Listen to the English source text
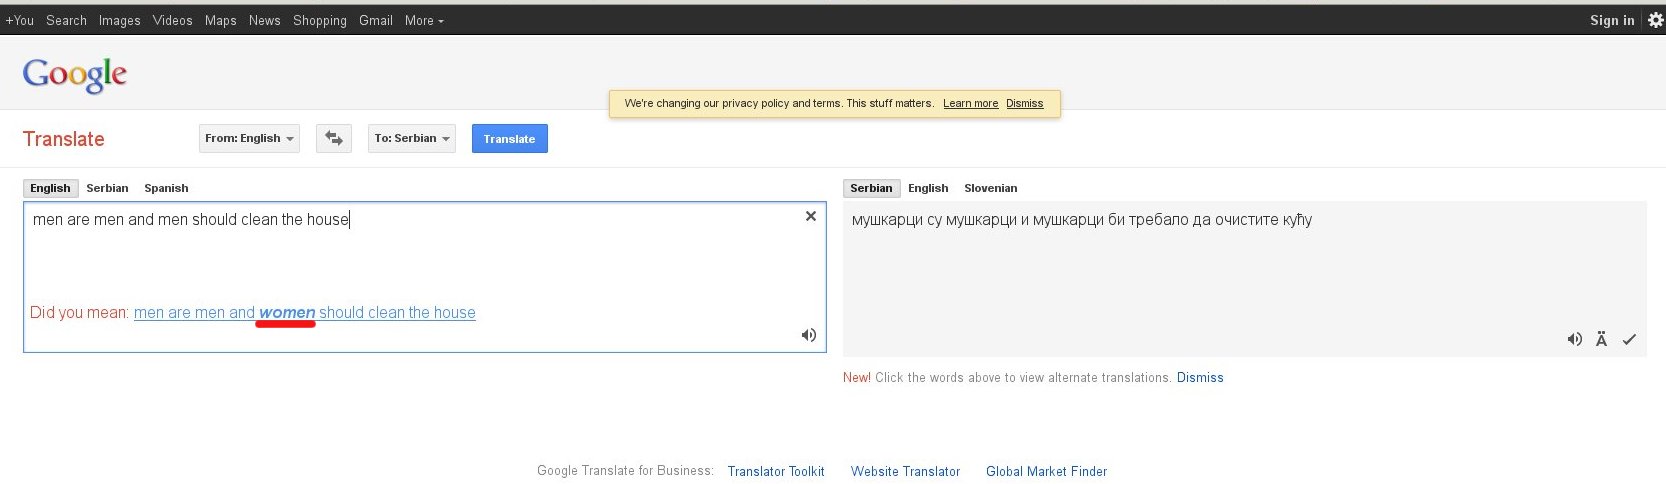 tap(808, 335)
